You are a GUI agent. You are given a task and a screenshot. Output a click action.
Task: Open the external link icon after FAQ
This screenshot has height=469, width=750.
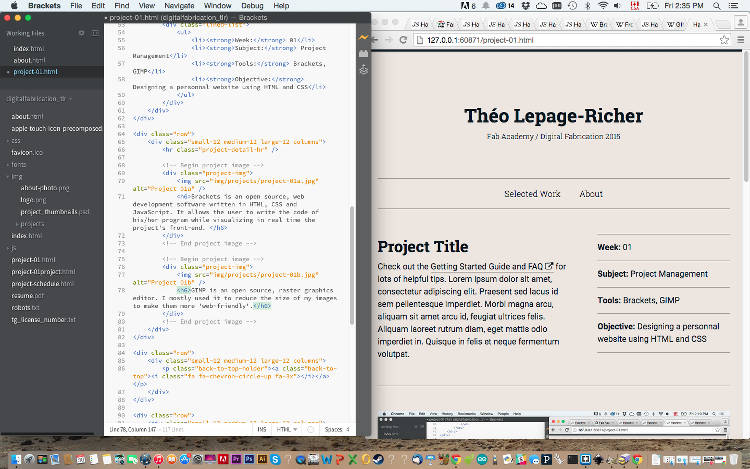click(549, 266)
